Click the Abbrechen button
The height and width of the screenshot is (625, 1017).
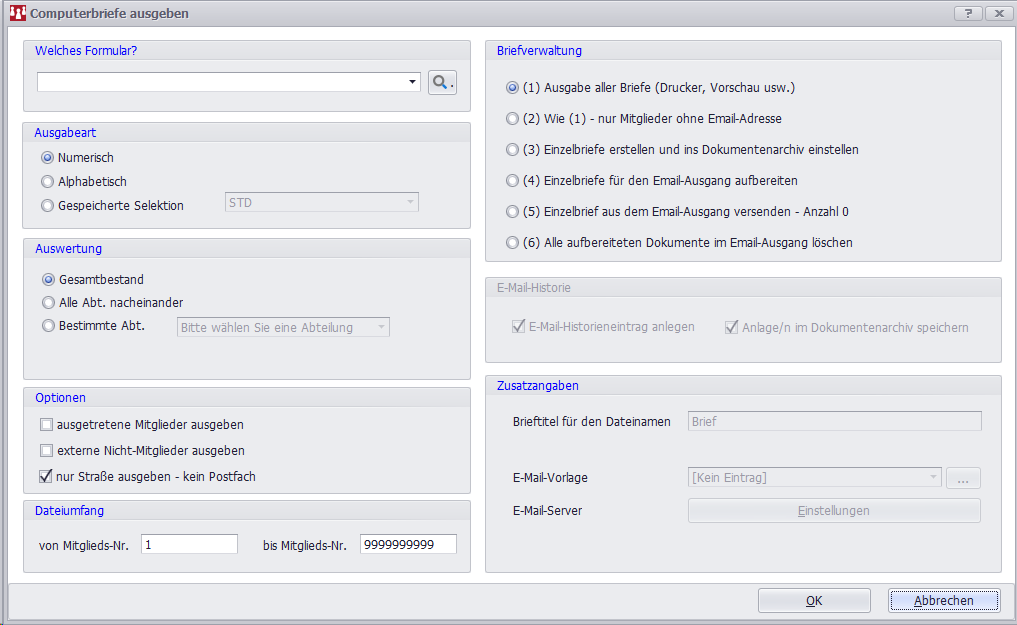click(943, 601)
